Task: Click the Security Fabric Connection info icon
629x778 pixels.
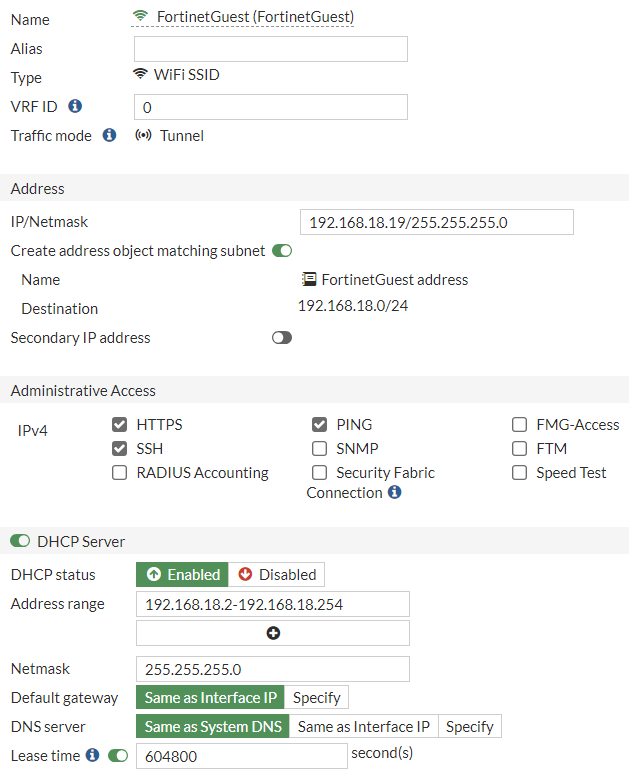Action: (395, 493)
